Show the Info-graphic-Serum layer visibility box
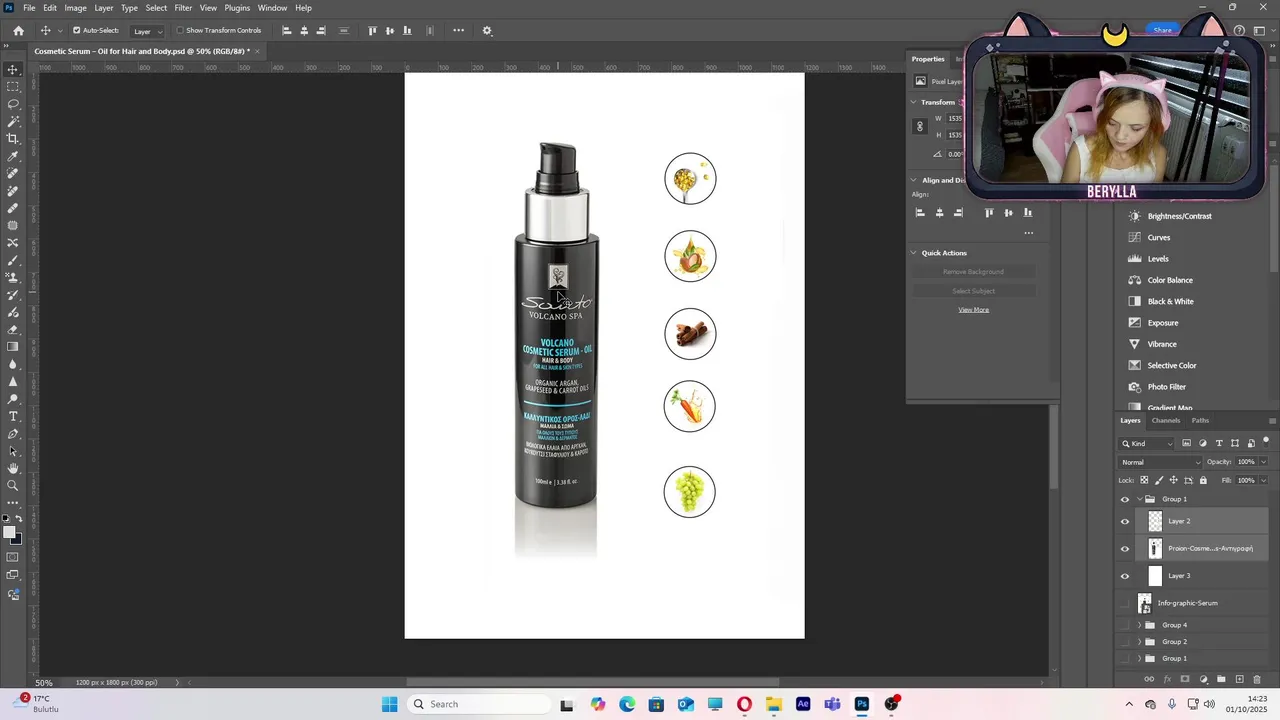 1125,603
